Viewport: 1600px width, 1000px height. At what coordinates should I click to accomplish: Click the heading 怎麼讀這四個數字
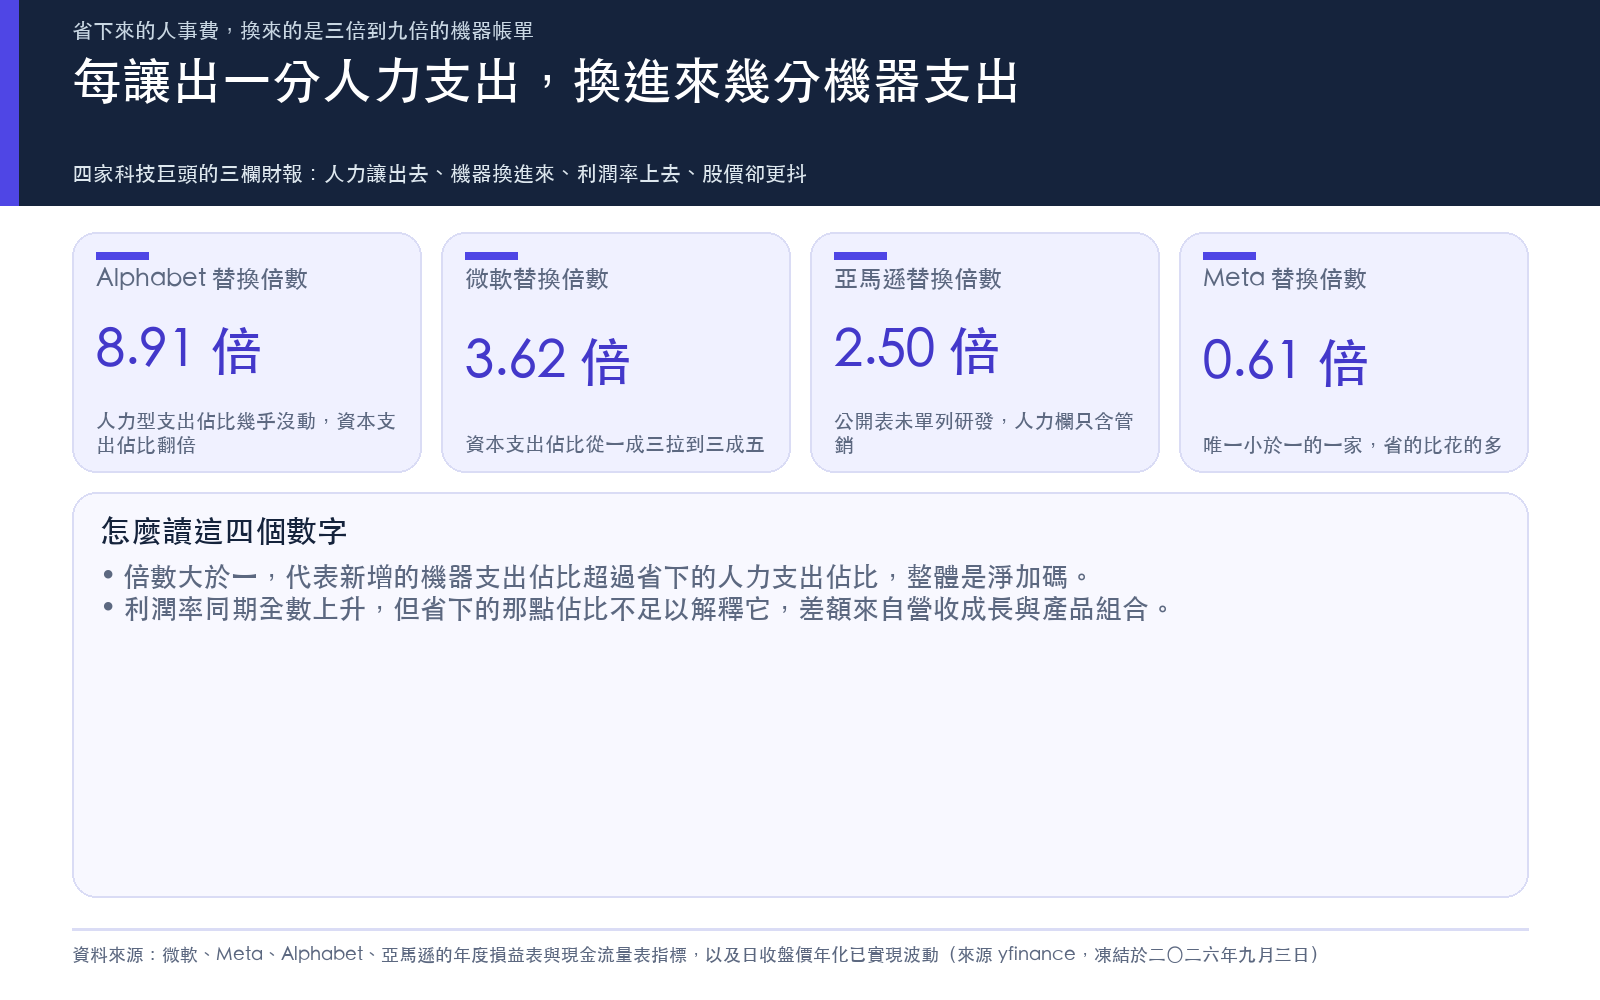point(224,531)
